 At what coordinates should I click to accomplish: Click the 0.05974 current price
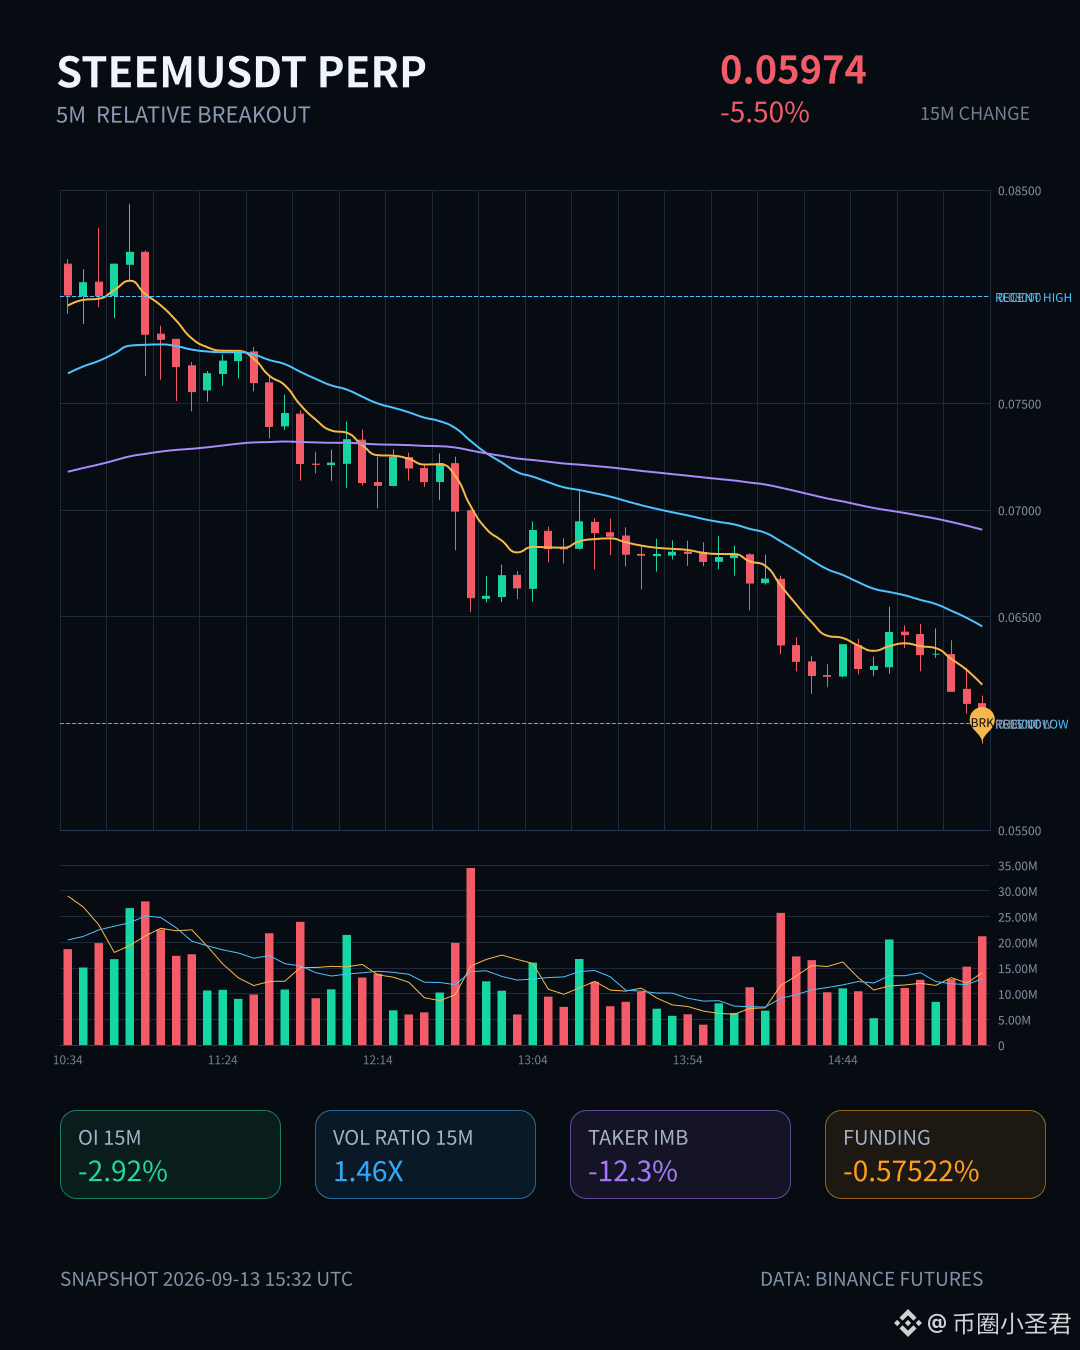[793, 70]
